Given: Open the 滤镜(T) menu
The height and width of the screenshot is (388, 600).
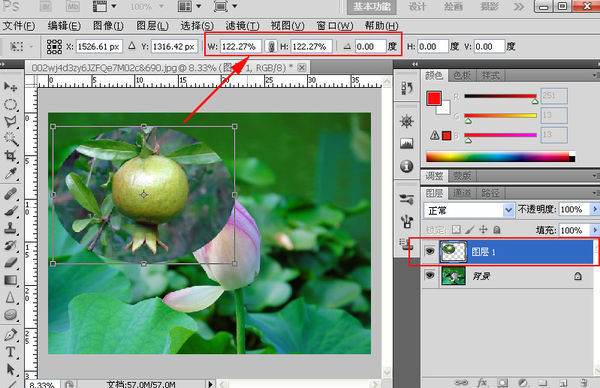Looking at the screenshot, I should 242,26.
